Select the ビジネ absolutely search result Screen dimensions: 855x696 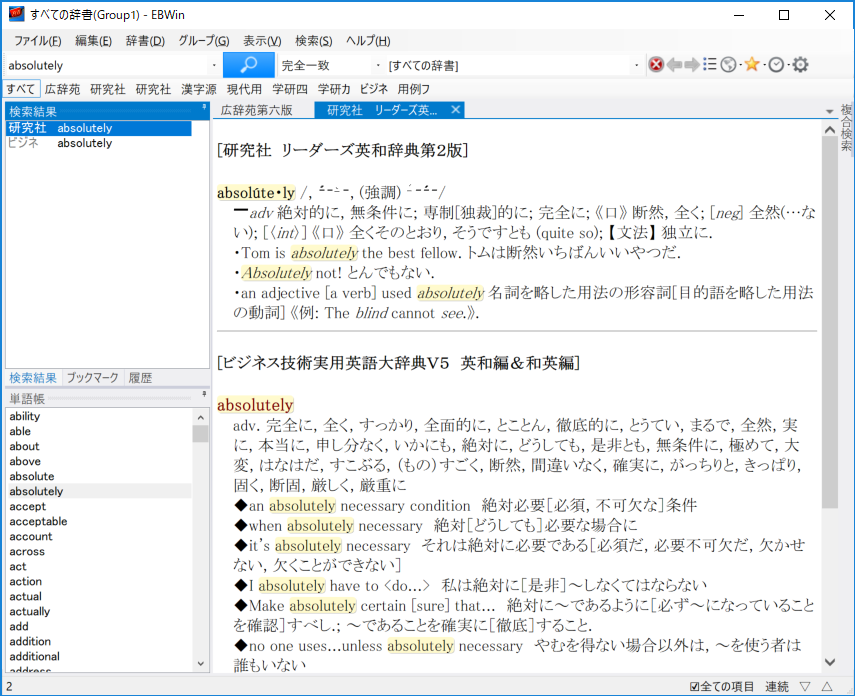pos(99,143)
